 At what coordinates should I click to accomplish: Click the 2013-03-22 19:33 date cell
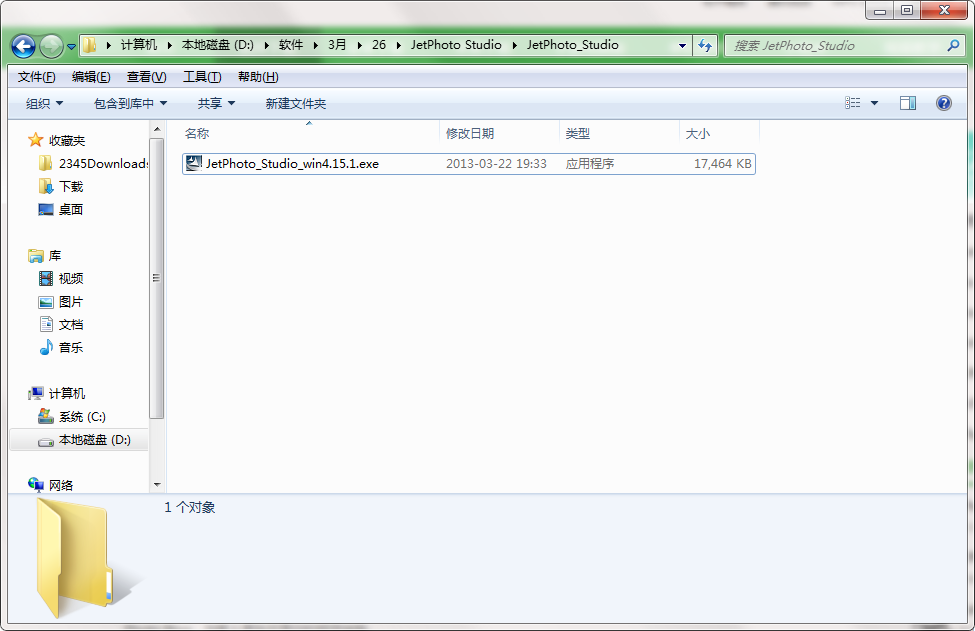496,164
